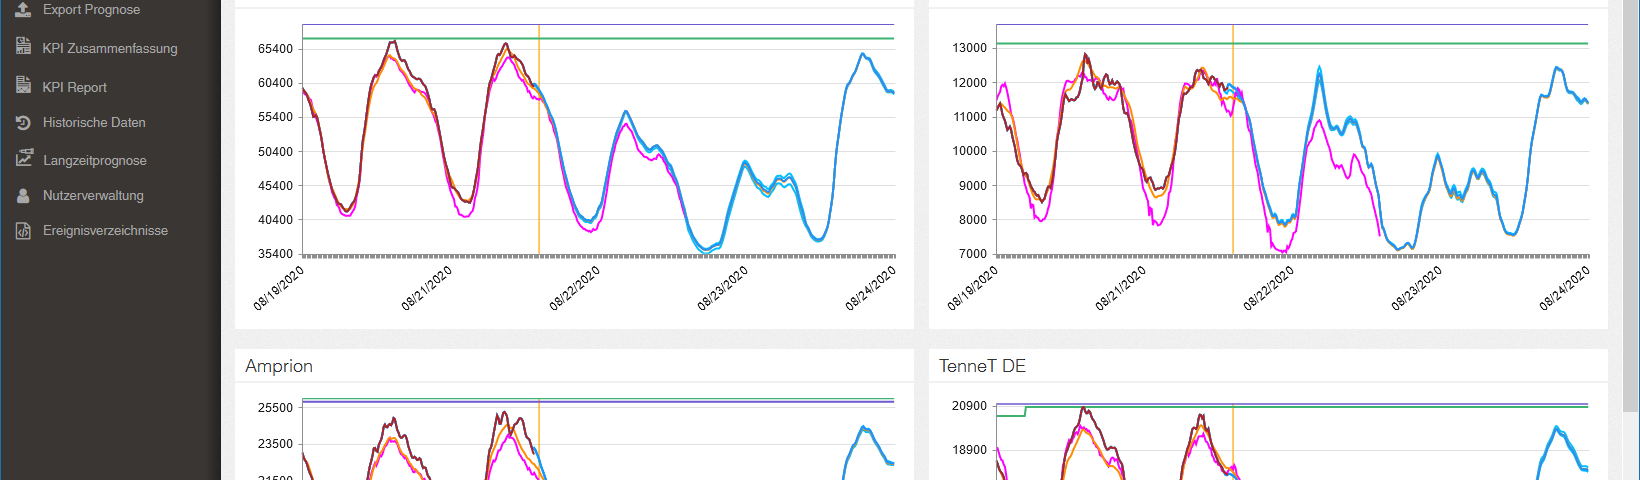Click the green capacity line in Amprion chart
The width and height of the screenshot is (1640, 480).
click(x=700, y=399)
